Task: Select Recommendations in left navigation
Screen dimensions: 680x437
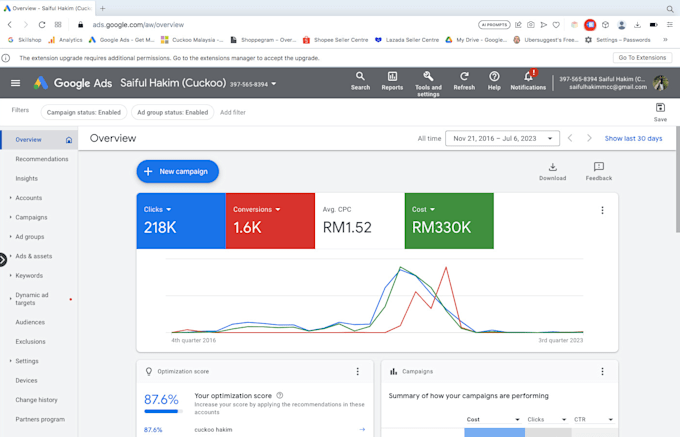Action: click(42, 159)
